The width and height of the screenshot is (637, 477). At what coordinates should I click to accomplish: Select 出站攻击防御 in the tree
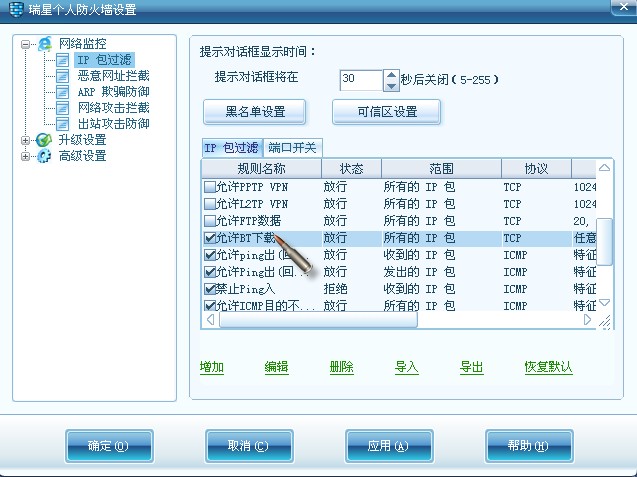pyautogui.click(x=113, y=124)
